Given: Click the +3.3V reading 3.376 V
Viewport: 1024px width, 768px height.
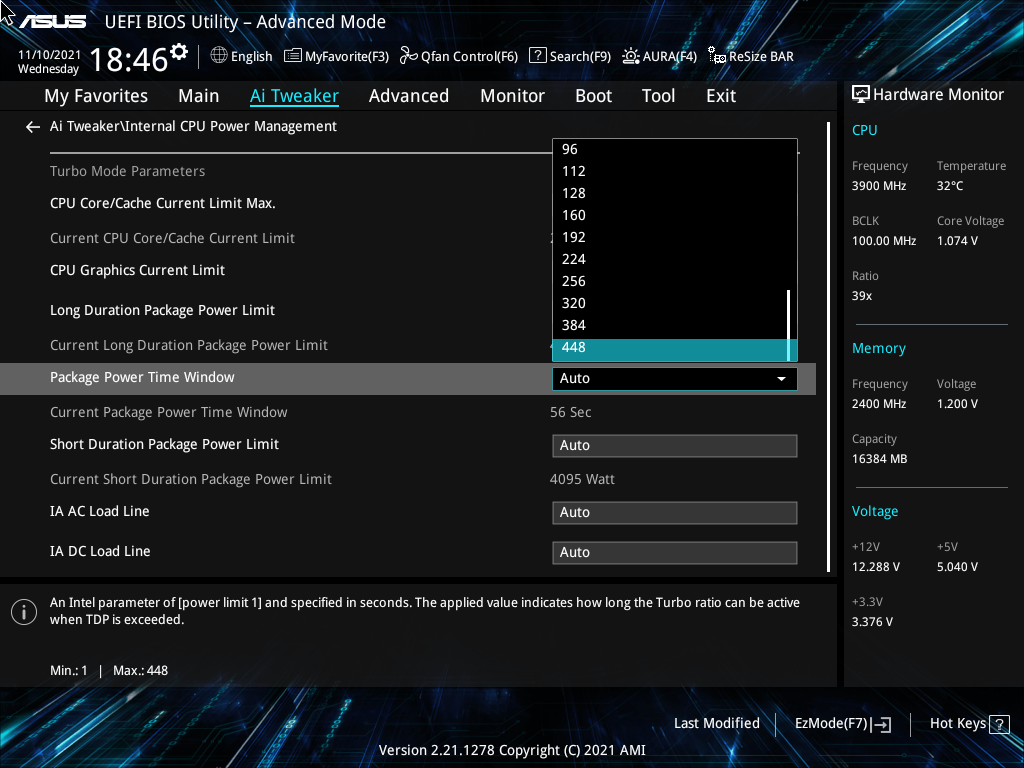Looking at the screenshot, I should point(872,622).
